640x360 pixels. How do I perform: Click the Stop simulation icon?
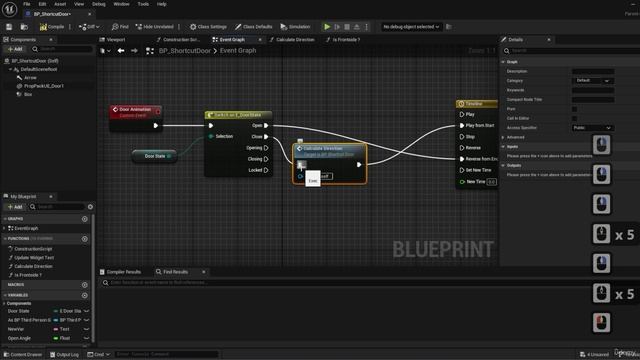(347, 27)
